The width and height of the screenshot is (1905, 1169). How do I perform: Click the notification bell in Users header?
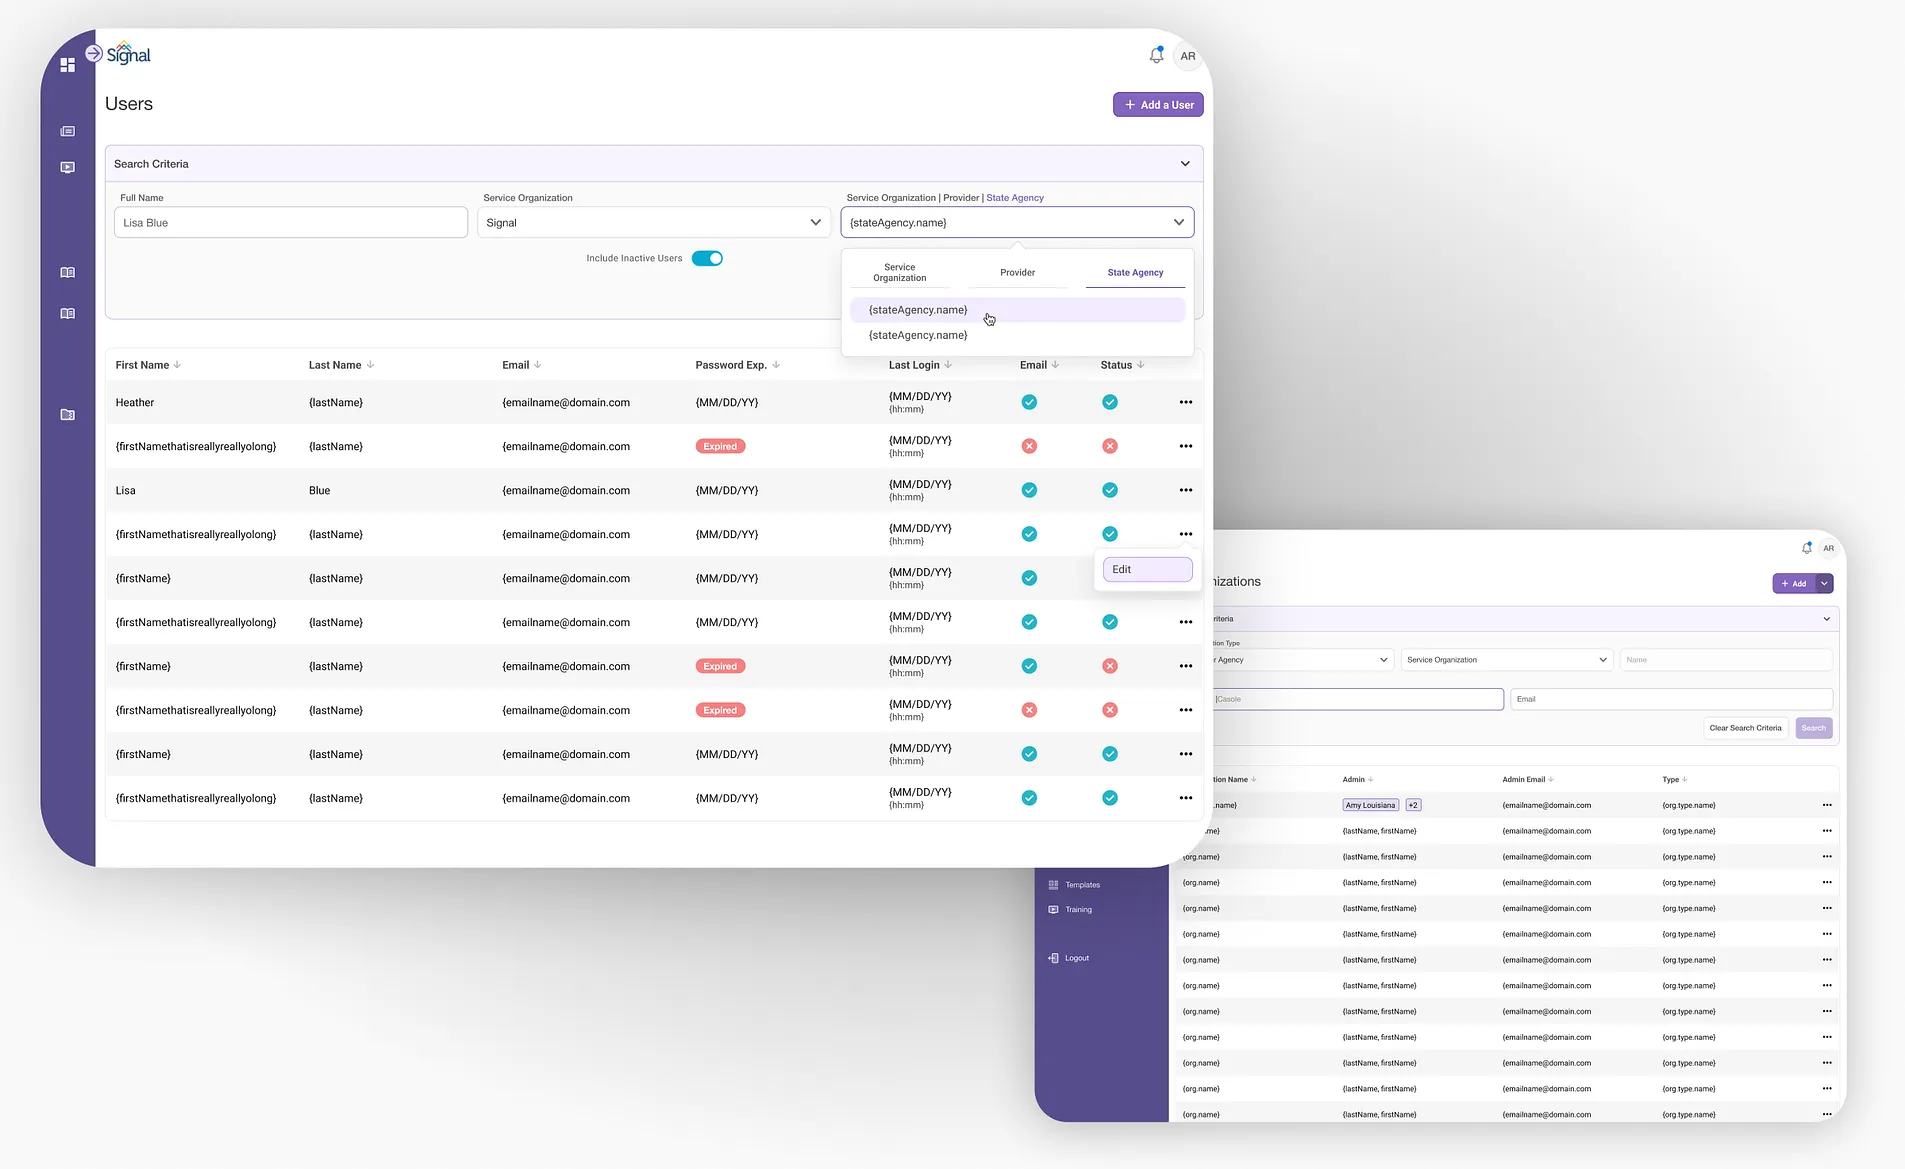coord(1156,56)
